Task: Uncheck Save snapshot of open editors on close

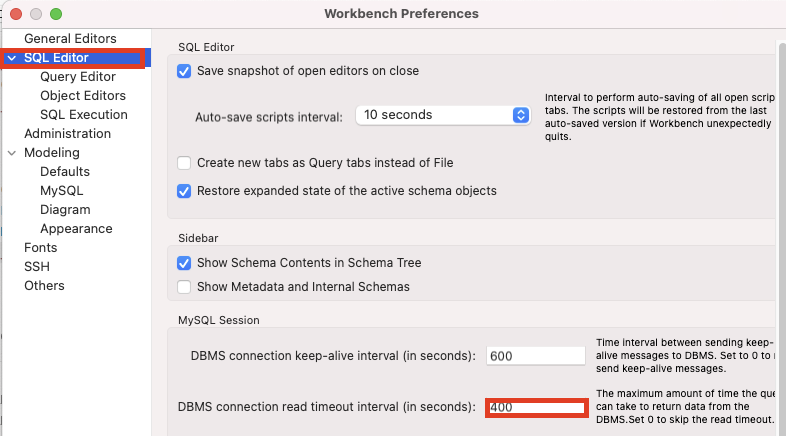Action: tap(184, 71)
